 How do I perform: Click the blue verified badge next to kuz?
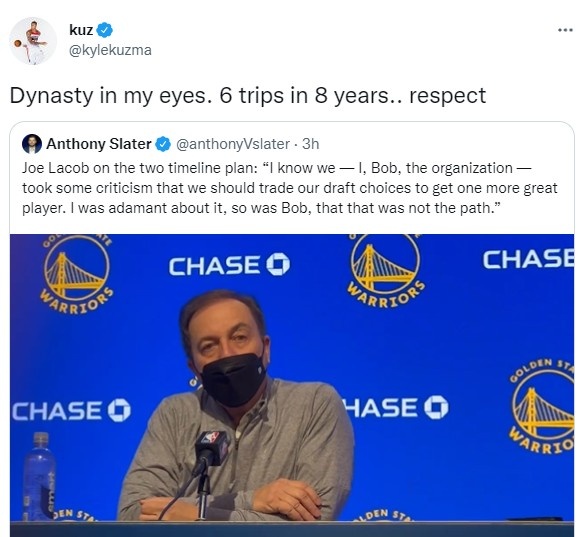105,30
